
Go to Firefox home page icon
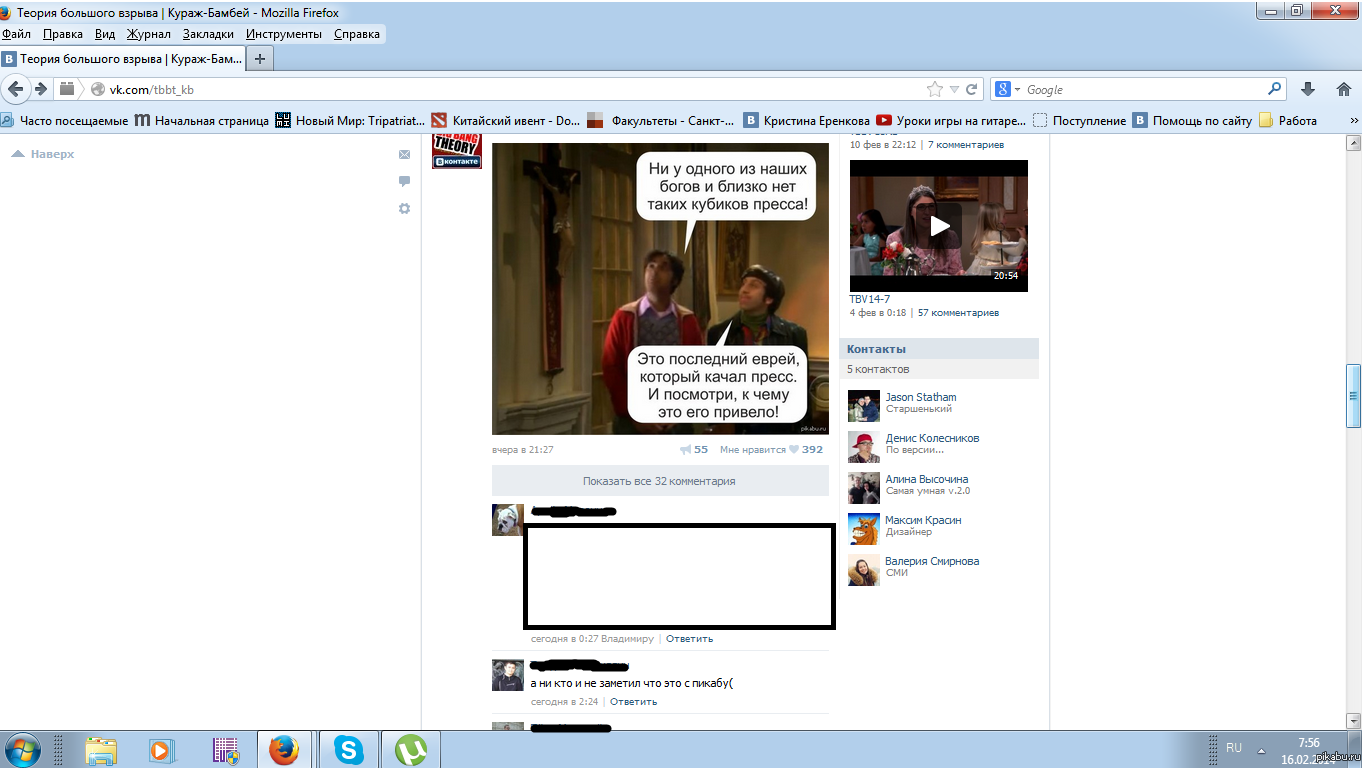pos(1343,89)
